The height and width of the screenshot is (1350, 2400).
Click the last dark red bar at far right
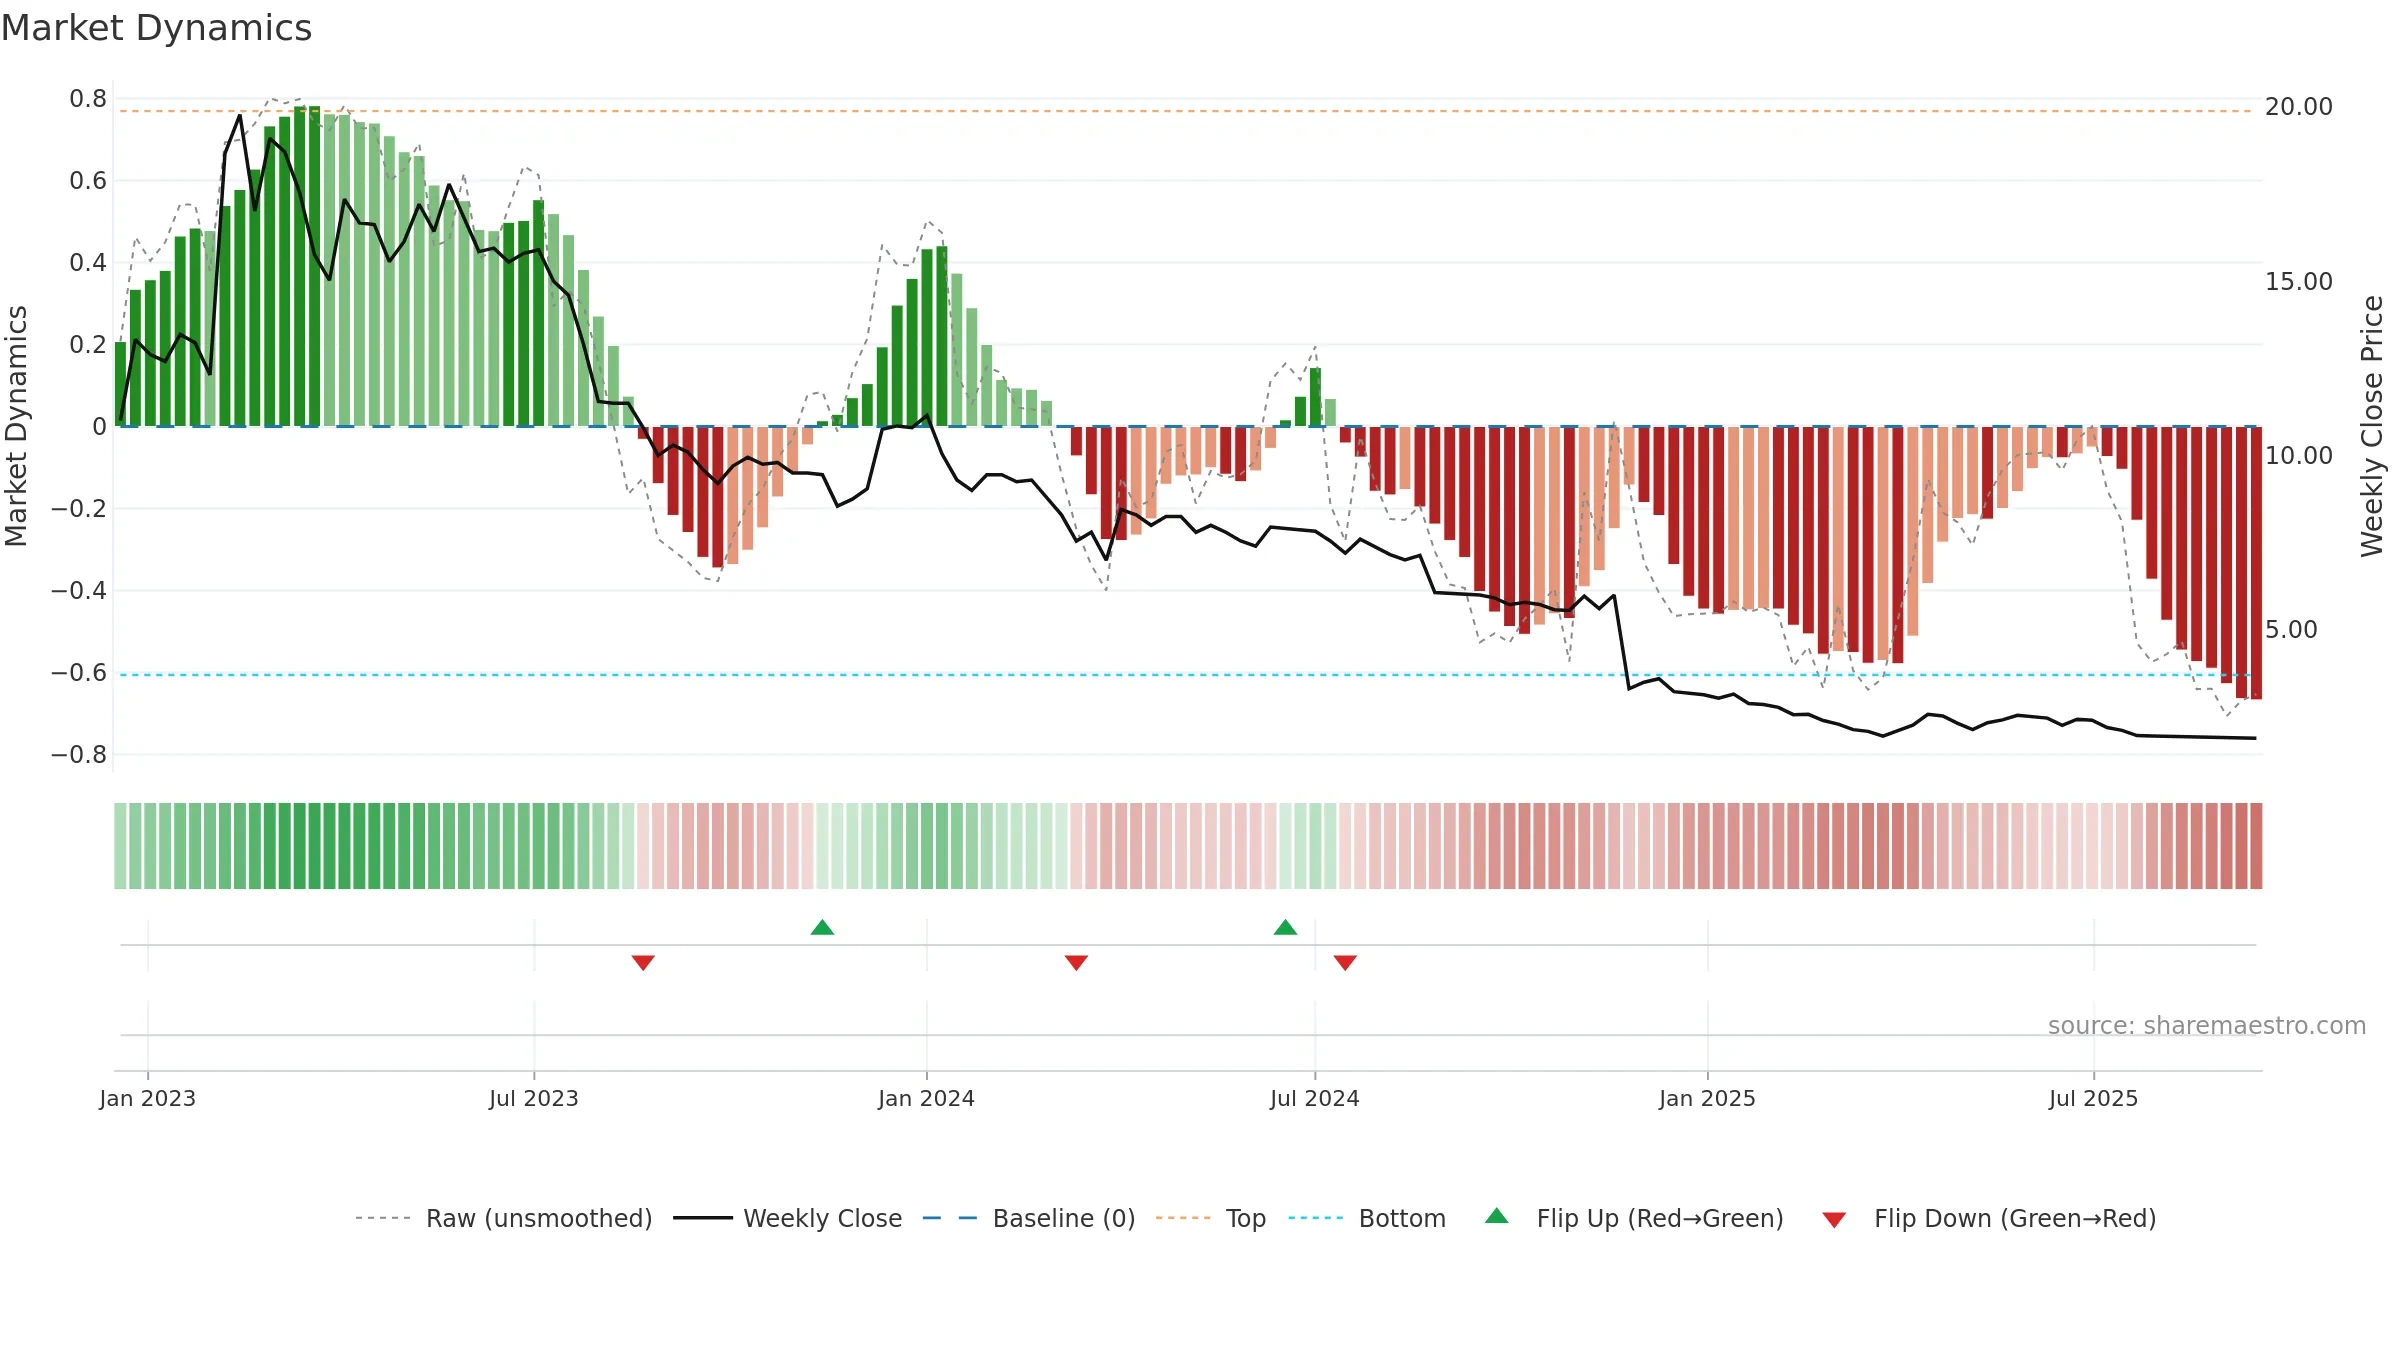2256,563
